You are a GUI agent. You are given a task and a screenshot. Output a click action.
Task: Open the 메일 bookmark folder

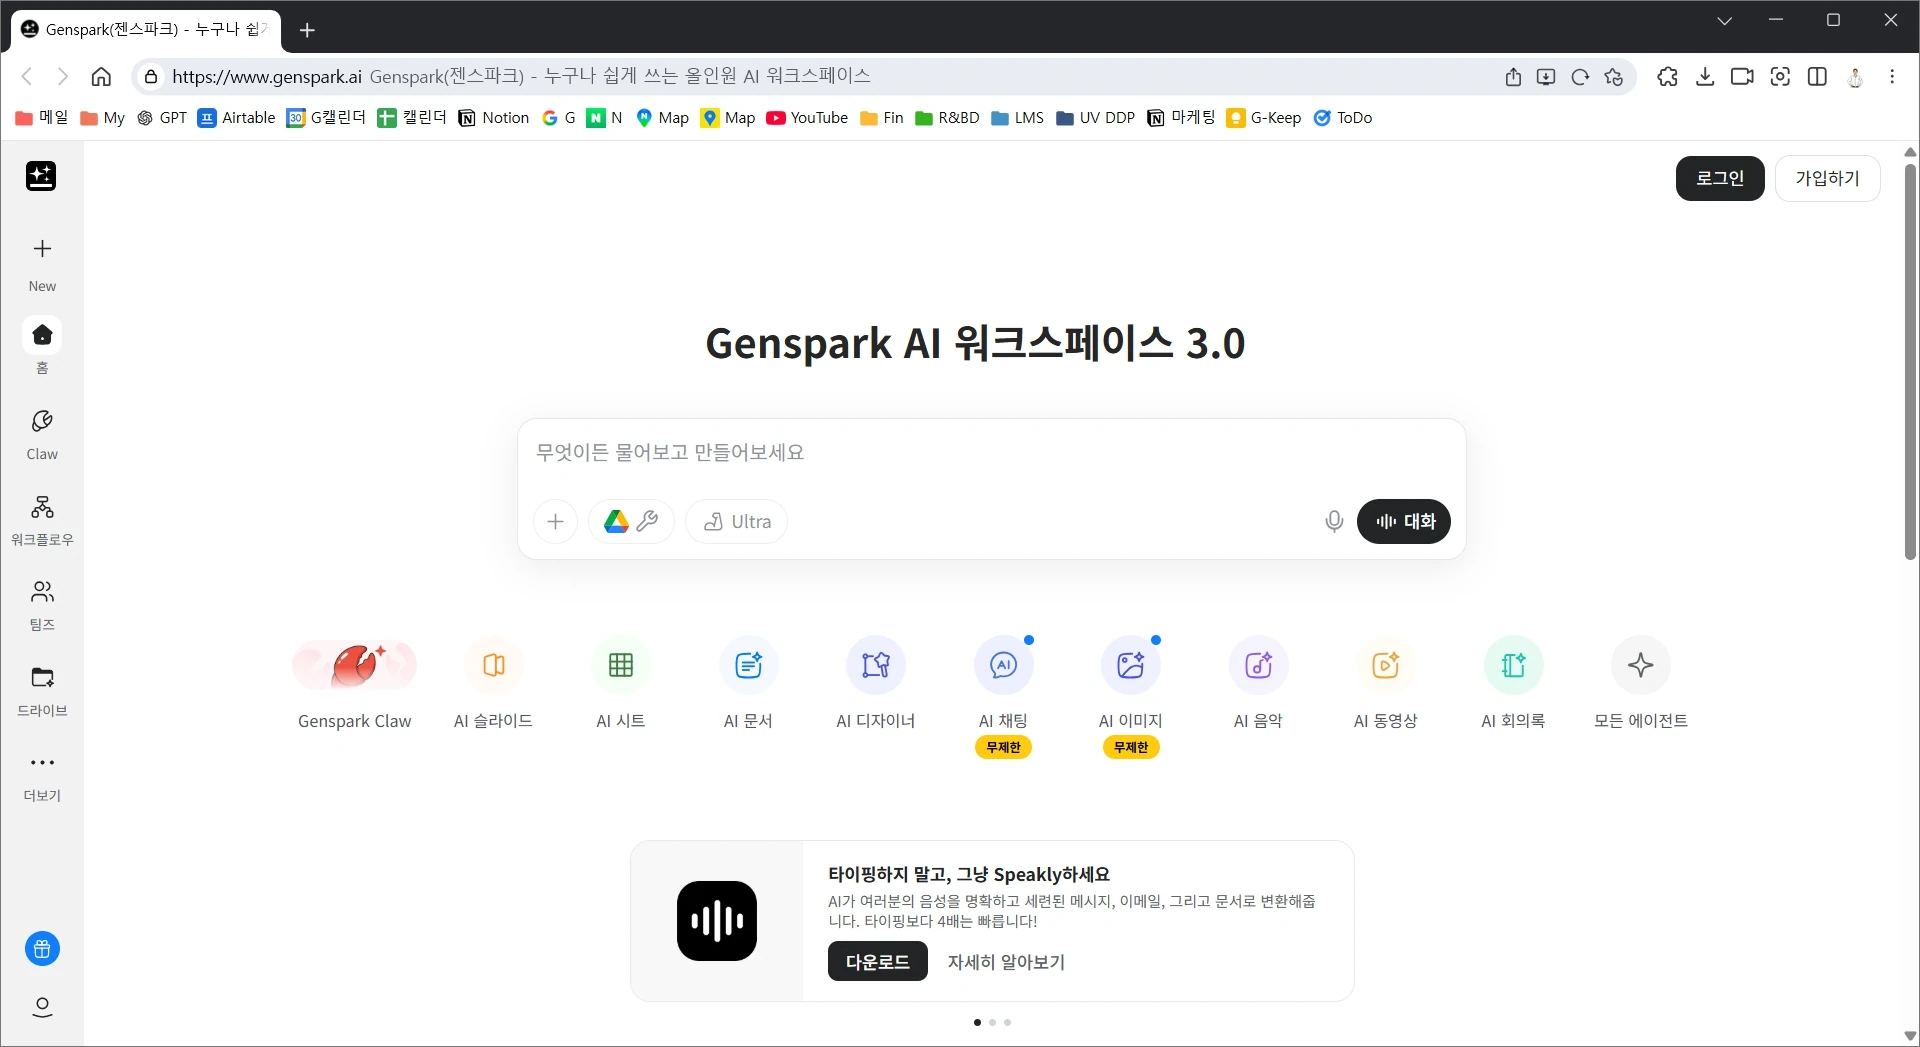pos(42,118)
